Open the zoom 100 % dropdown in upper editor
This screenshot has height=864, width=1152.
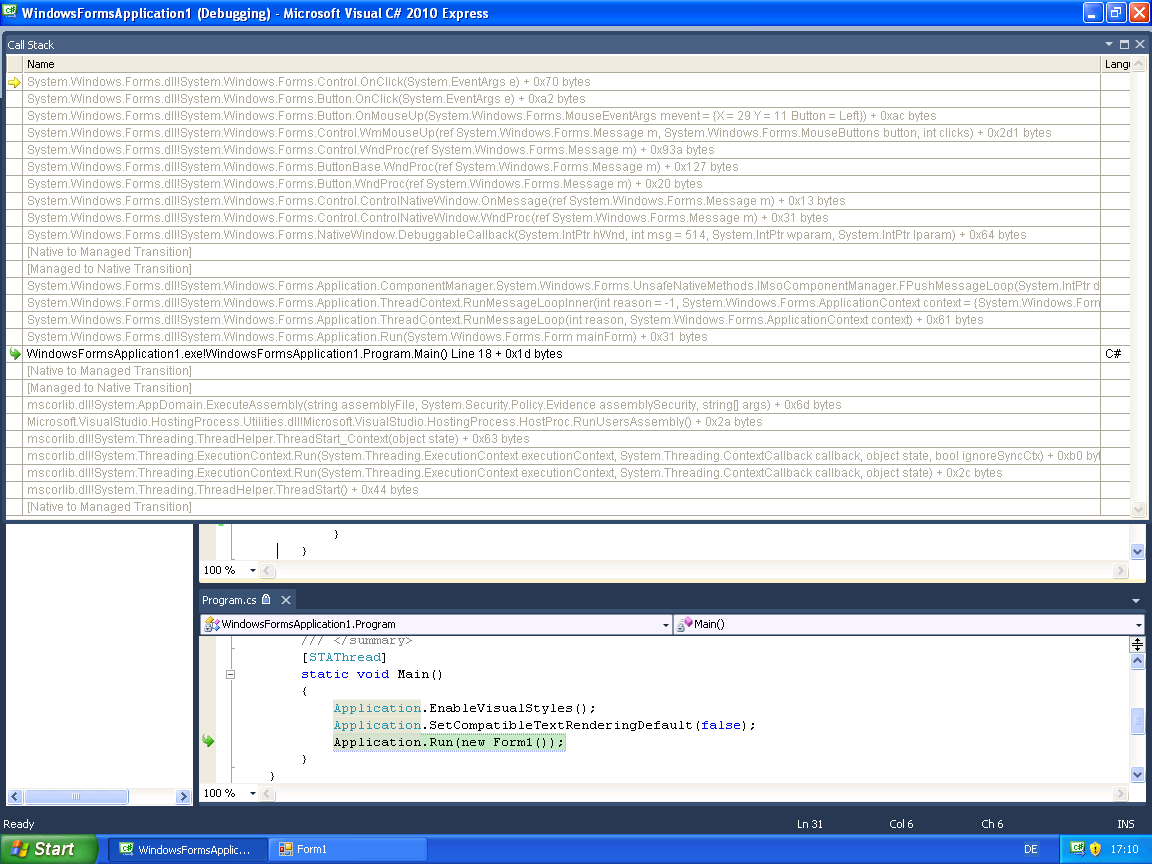point(253,570)
